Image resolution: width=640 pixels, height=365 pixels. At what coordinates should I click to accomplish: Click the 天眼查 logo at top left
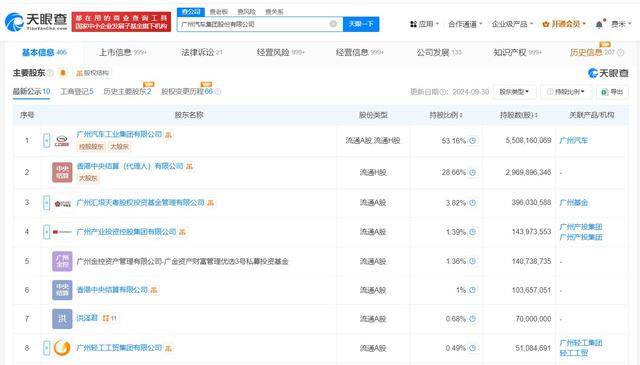[x=36, y=22]
